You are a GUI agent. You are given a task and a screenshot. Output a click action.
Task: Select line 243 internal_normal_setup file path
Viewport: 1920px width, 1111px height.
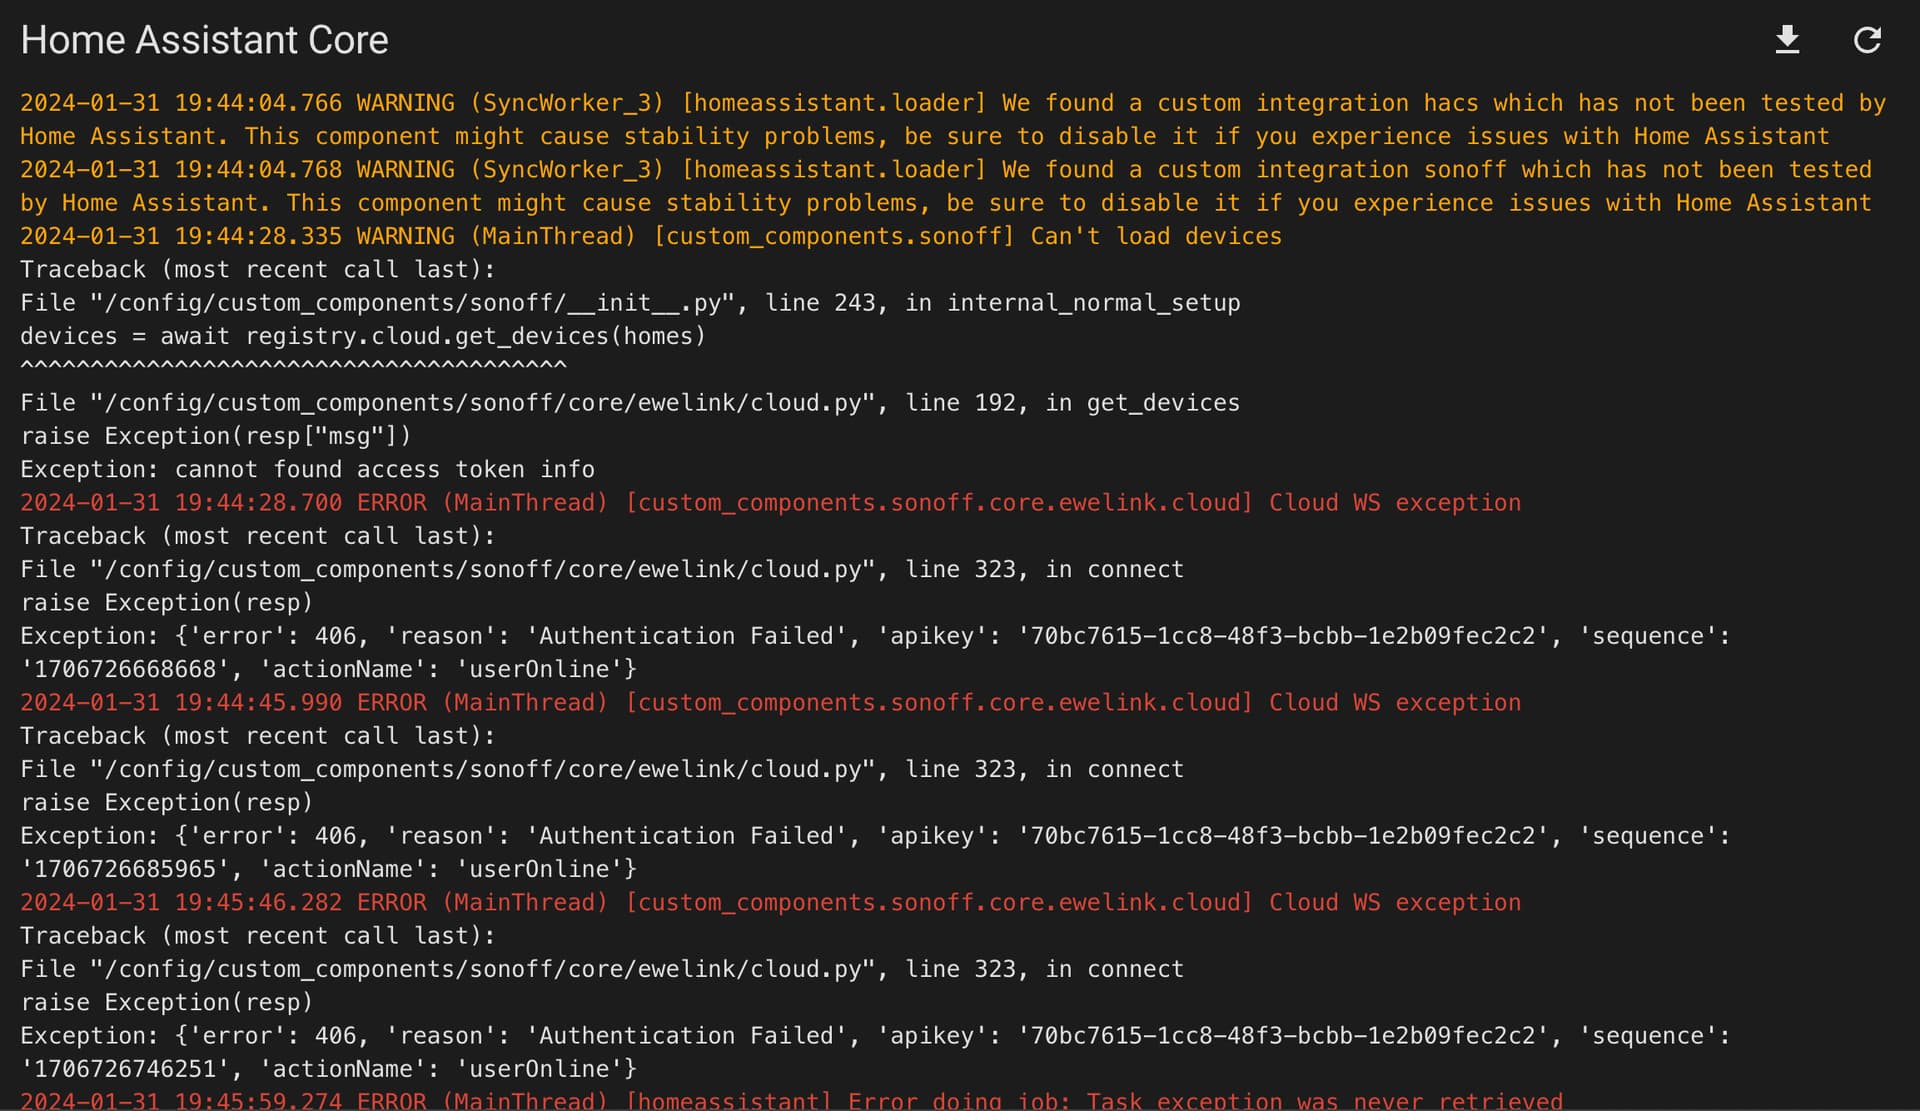(x=630, y=303)
